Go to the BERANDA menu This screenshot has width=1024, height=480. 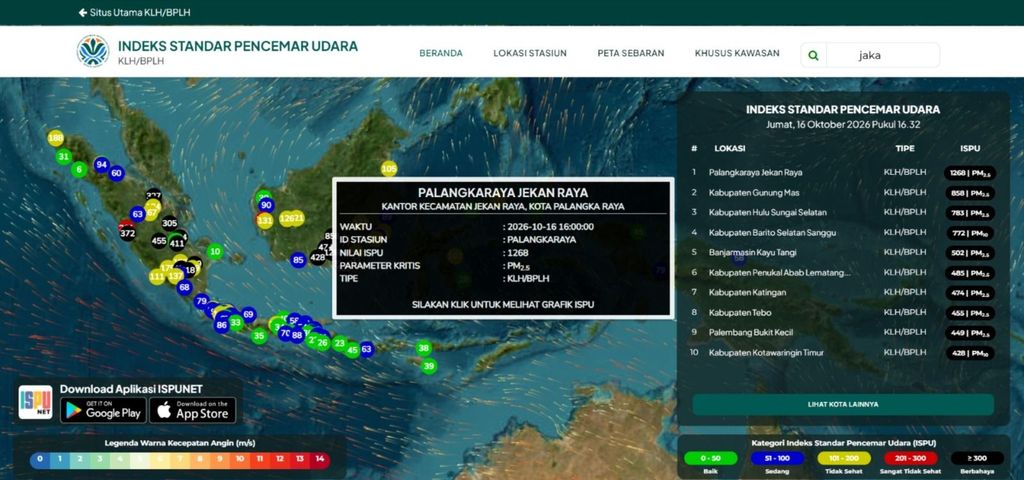pos(441,54)
